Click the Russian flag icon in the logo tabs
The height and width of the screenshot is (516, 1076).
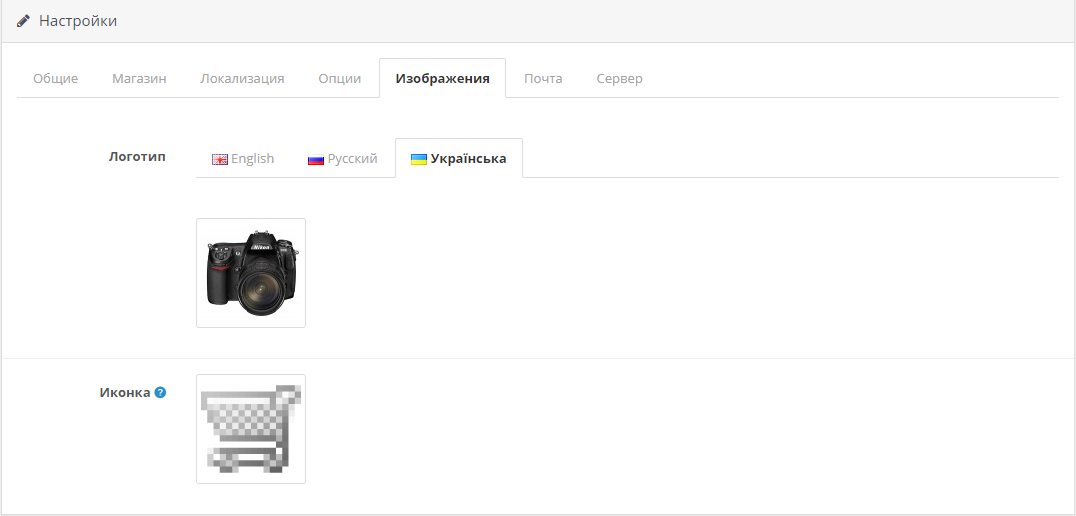pyautogui.click(x=316, y=159)
